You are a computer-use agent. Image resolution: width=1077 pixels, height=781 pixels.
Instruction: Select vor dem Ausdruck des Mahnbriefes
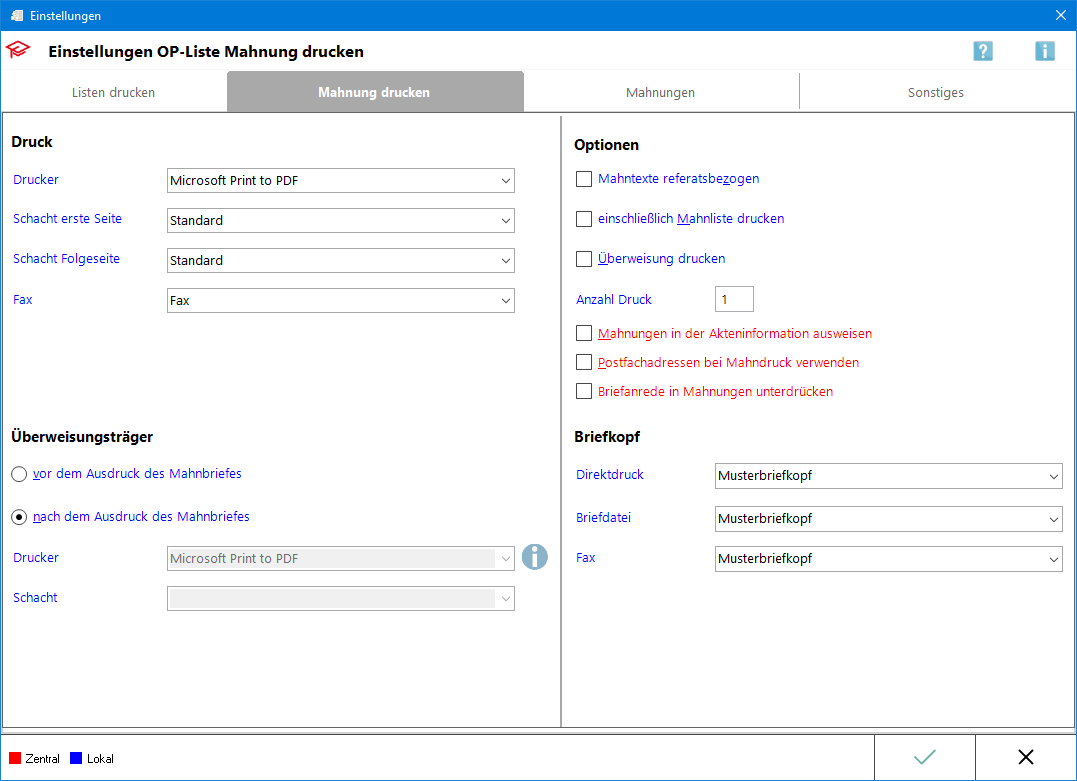coord(20,474)
